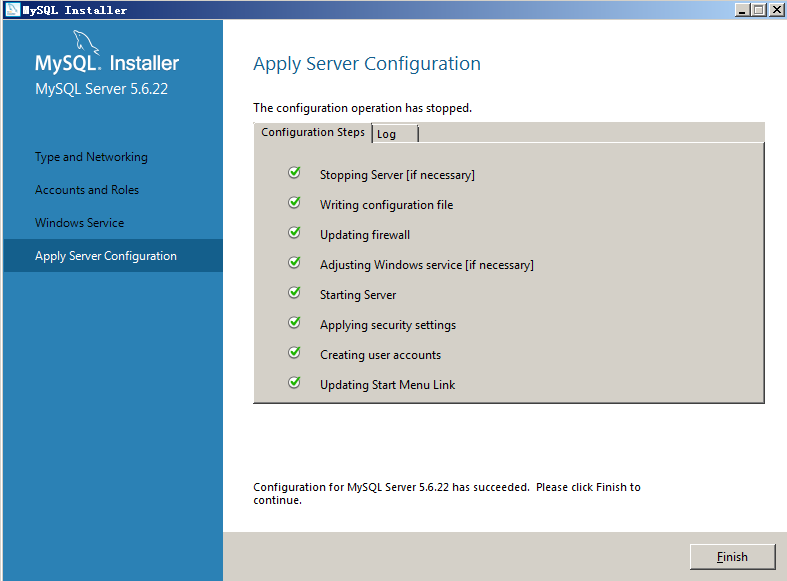Click green checkmark beside Updating firewall
This screenshot has width=787, height=581.
coord(295,232)
